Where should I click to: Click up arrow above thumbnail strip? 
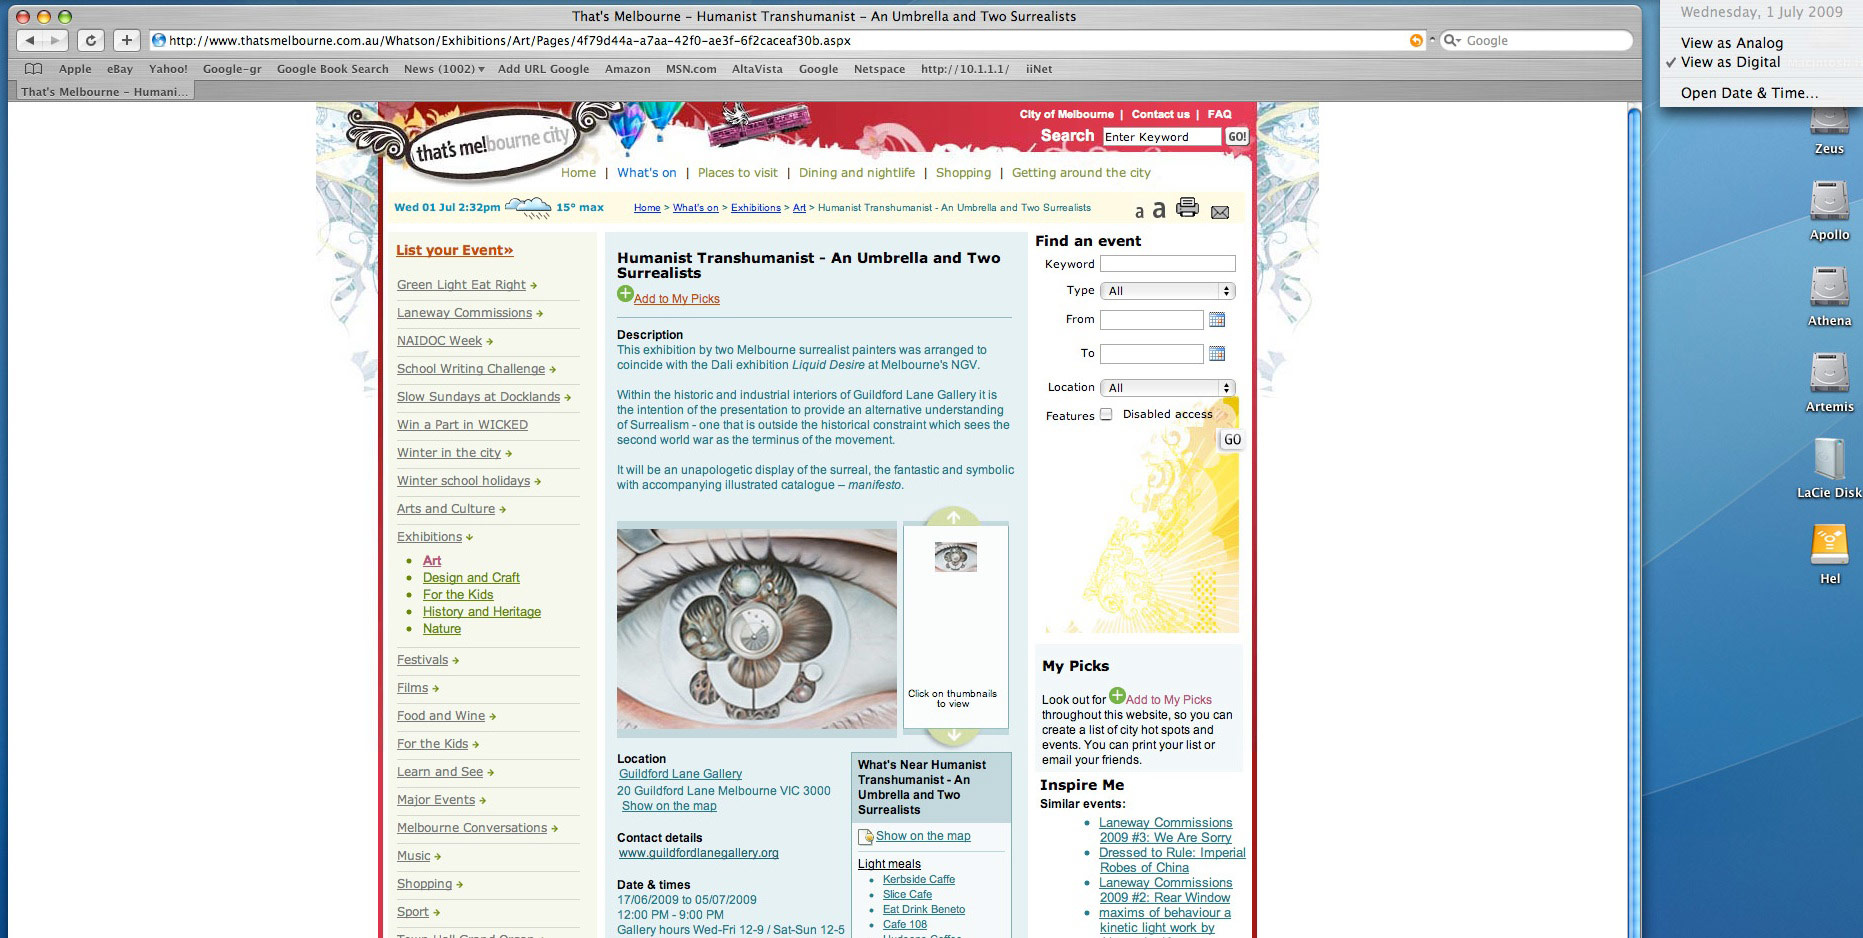953,517
